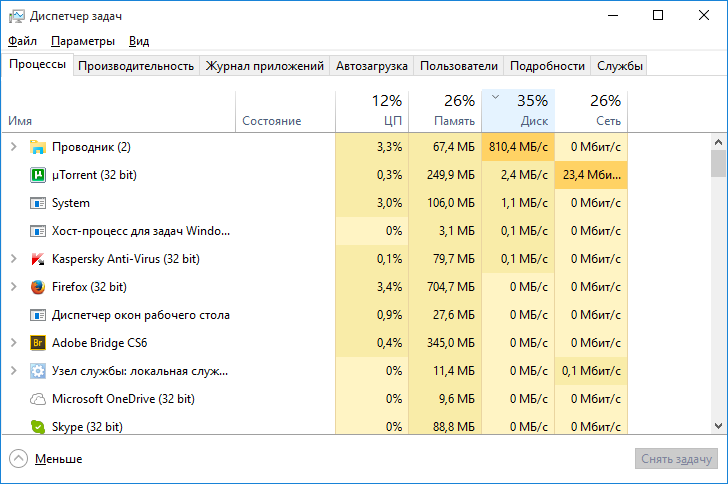Click the 106,0 МБ memory value
Image resolution: width=728 pixels, height=484 pixels.
[x=445, y=203]
